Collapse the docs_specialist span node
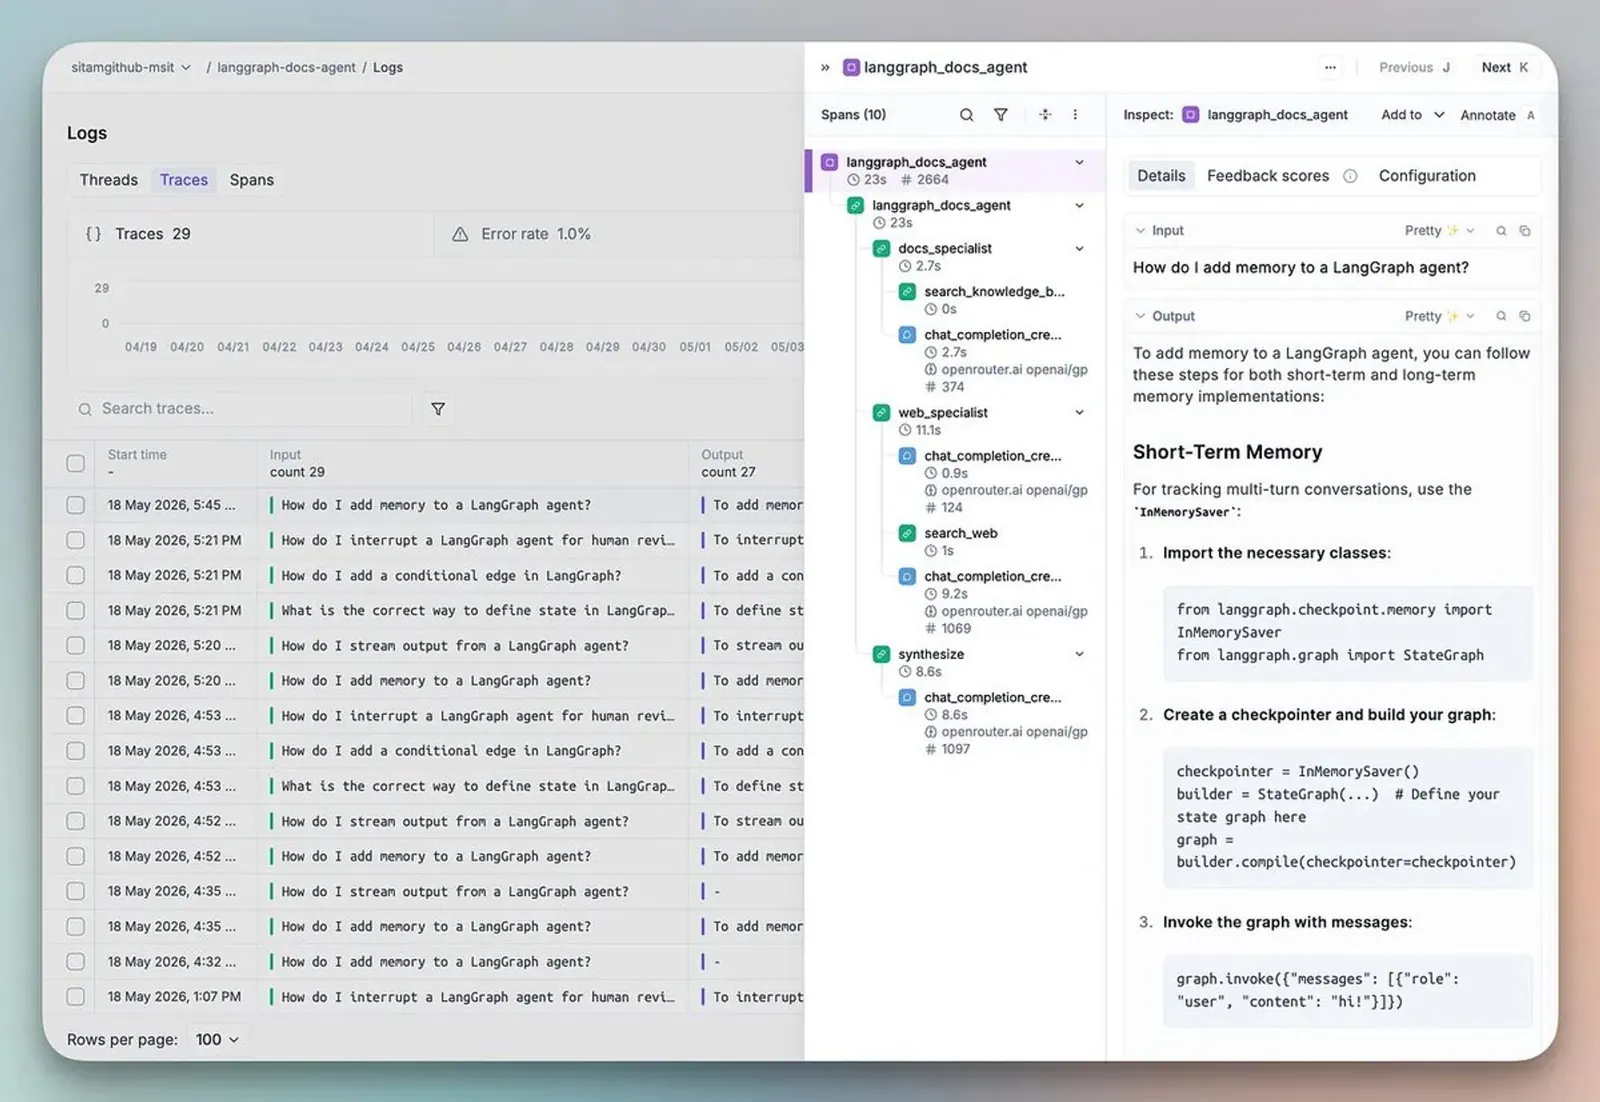 pos(1079,249)
